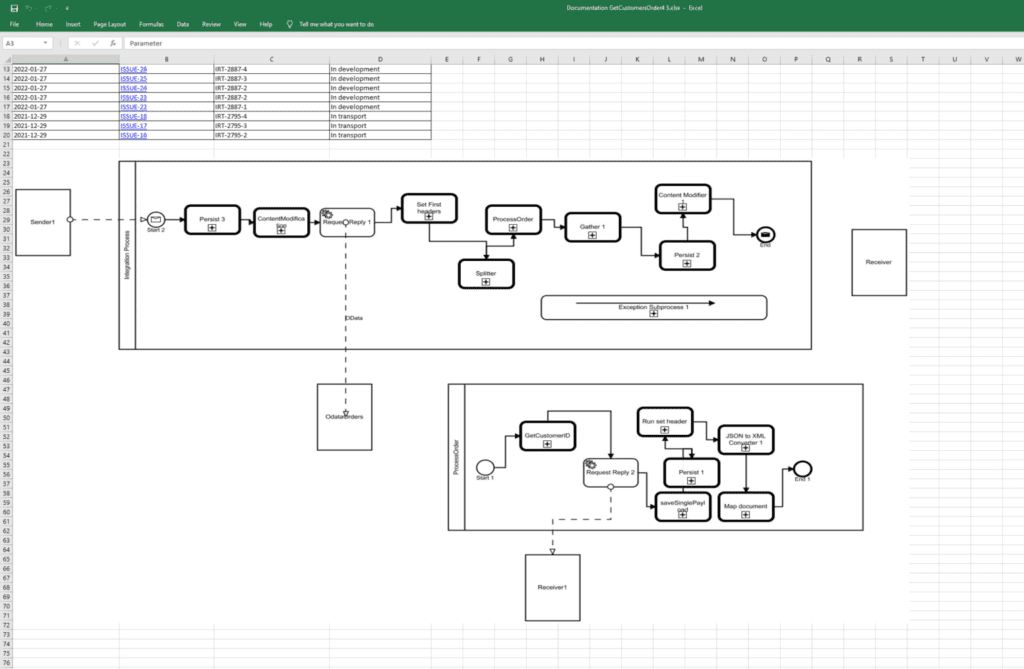Click the OData connector label
1024x669 pixels.
[354, 318]
